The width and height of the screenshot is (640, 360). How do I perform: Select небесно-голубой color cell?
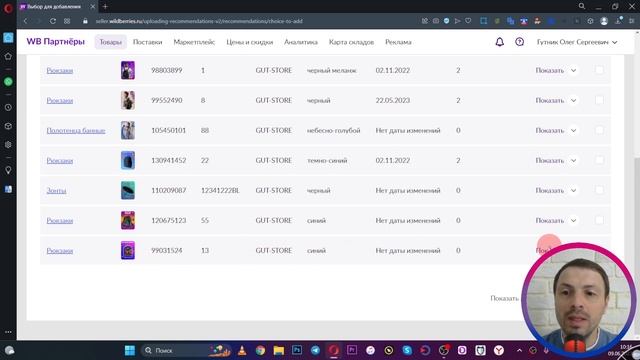tap(333, 131)
